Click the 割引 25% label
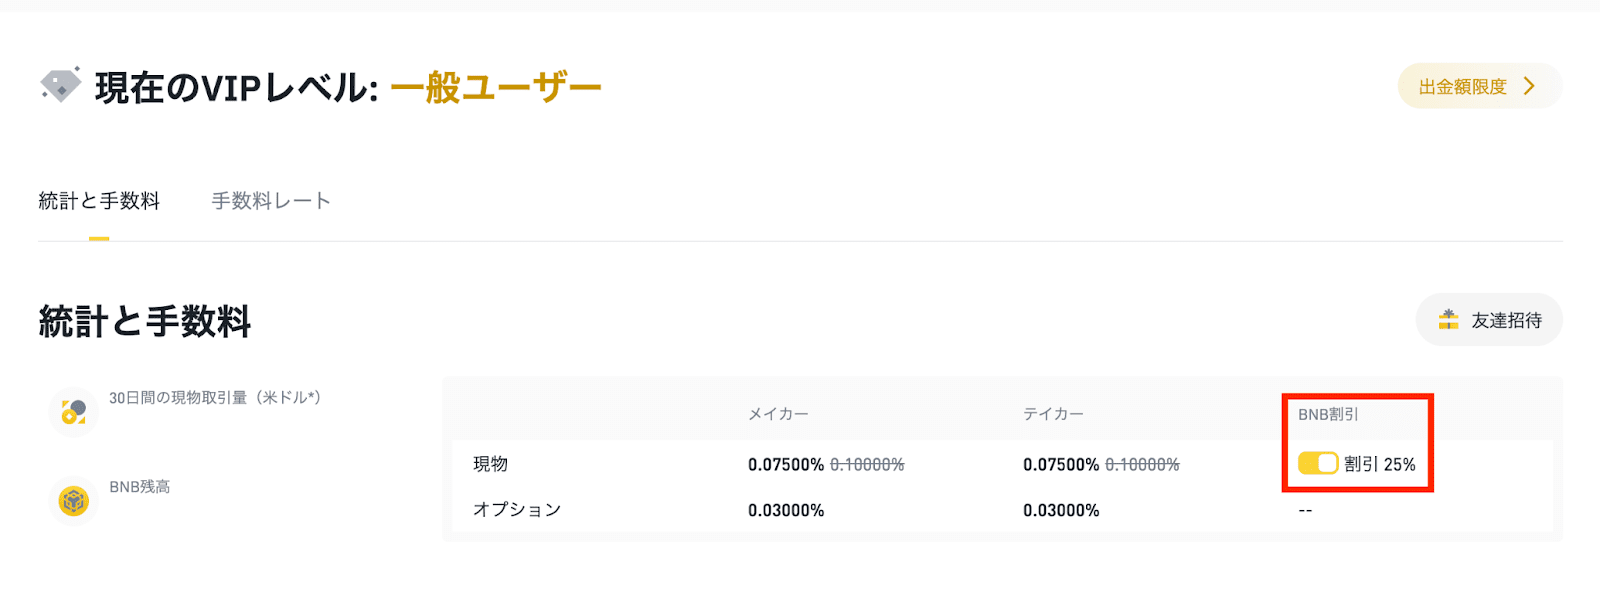This screenshot has height=602, width=1600. click(1380, 464)
